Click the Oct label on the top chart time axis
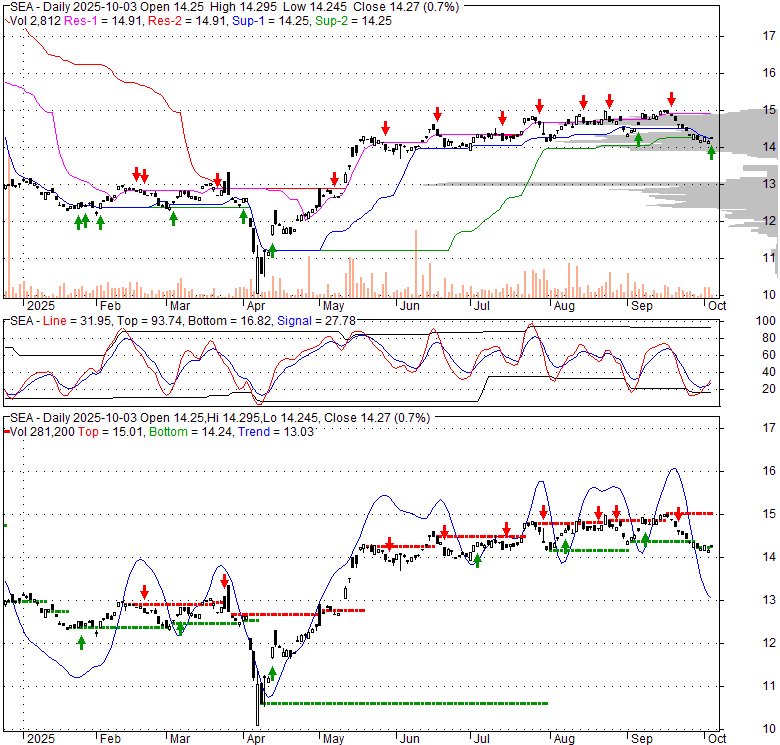This screenshot has width=780, height=745. [x=717, y=306]
